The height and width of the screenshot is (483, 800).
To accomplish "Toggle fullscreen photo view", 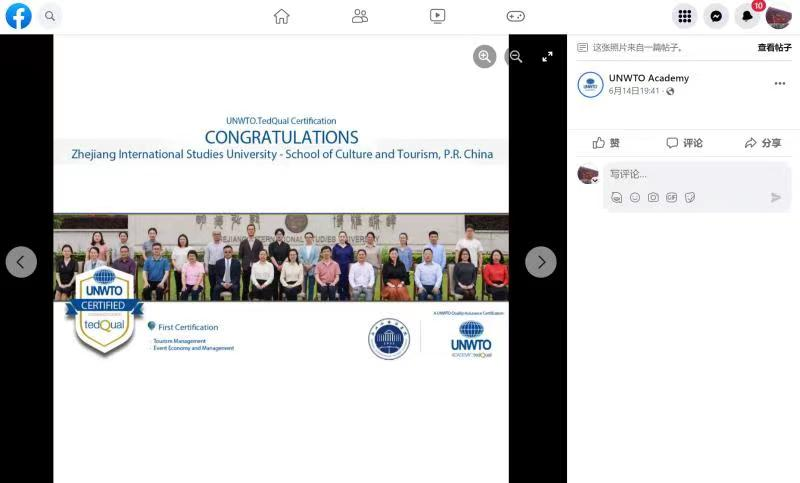I will click(547, 57).
